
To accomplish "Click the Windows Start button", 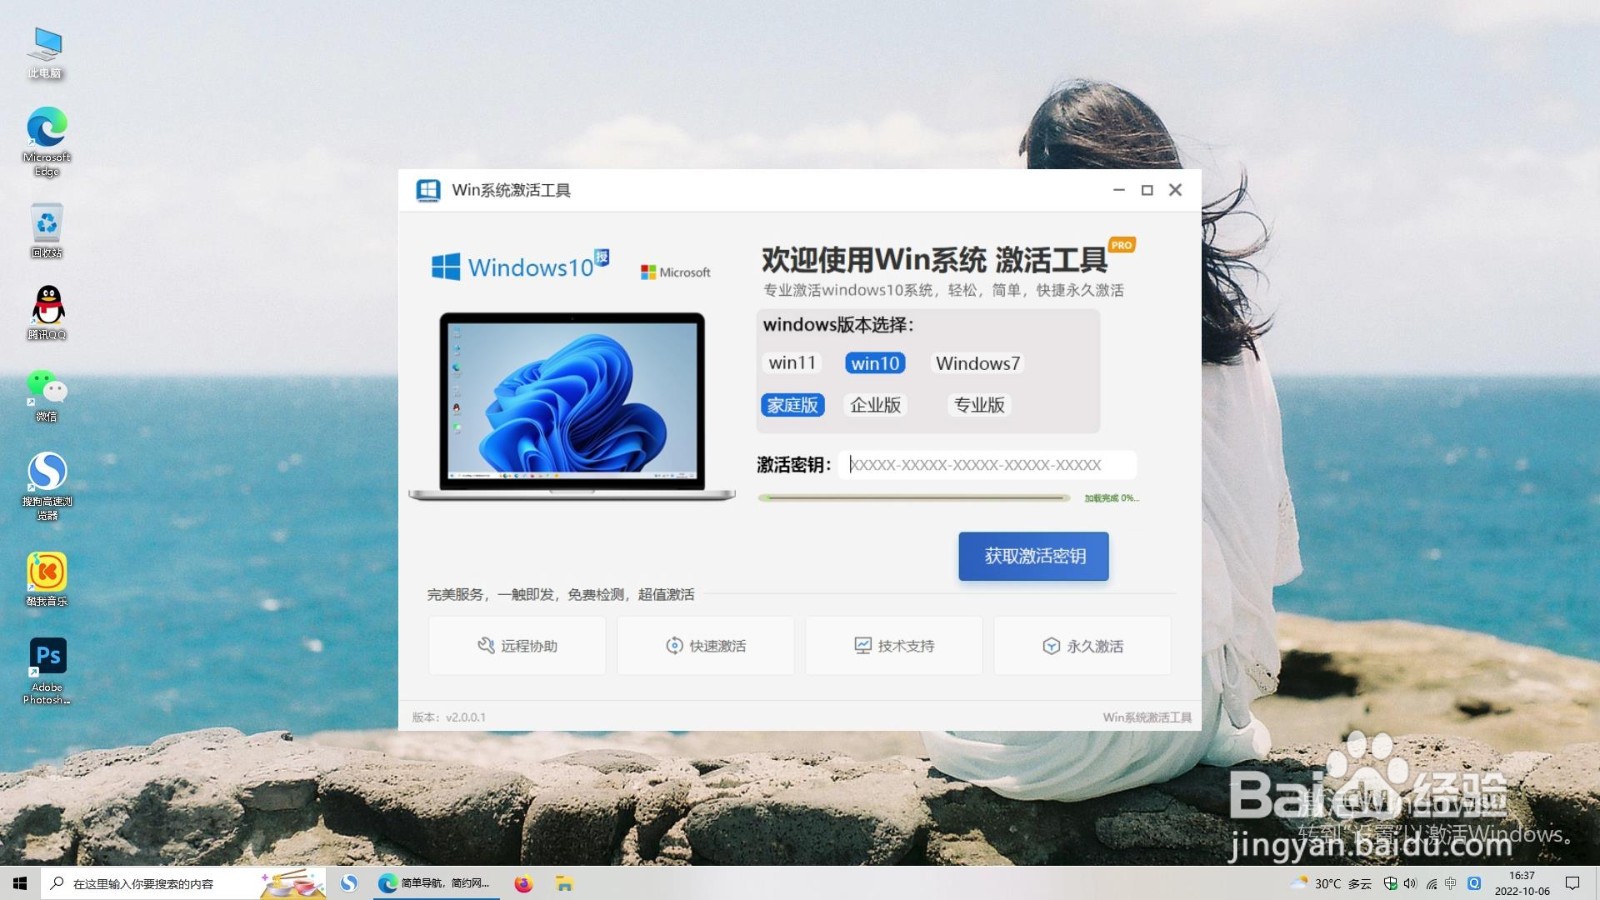I will pos(19,883).
